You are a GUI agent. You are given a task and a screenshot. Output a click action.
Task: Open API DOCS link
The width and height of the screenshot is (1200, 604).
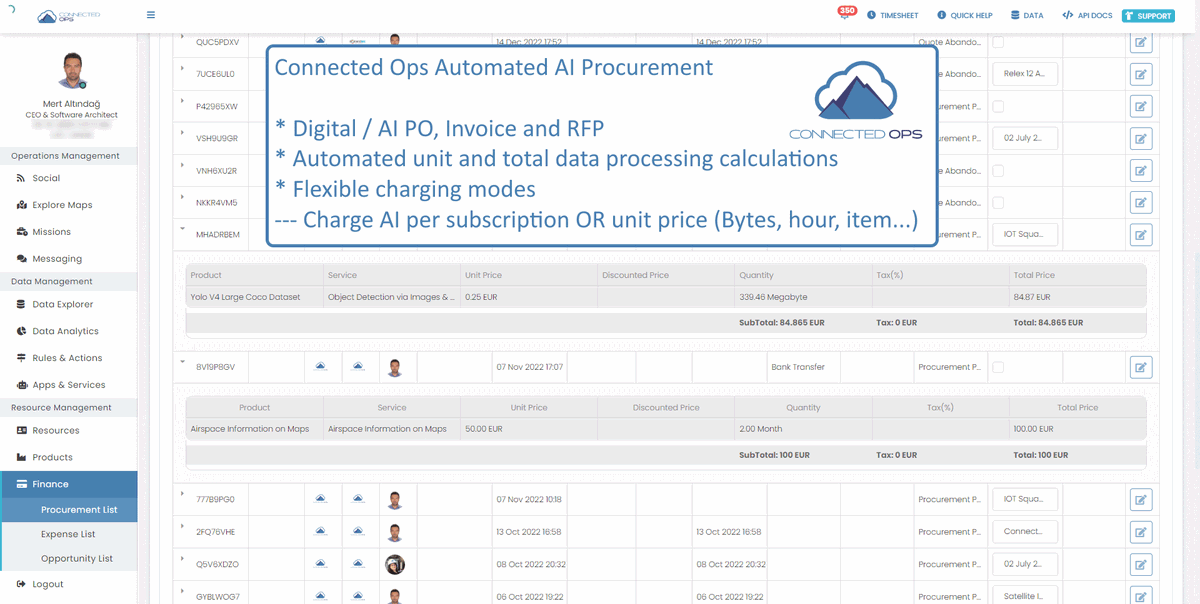[1087, 15]
